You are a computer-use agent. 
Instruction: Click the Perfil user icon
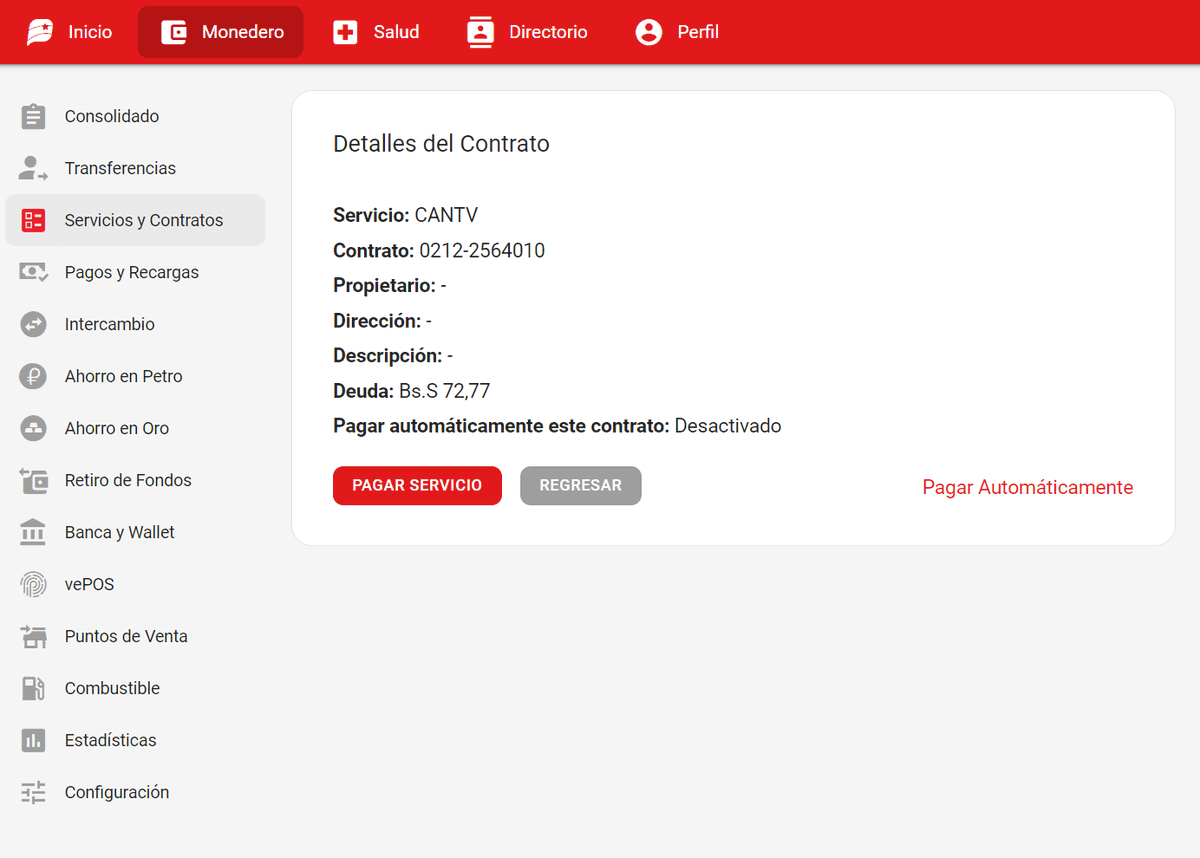[649, 32]
